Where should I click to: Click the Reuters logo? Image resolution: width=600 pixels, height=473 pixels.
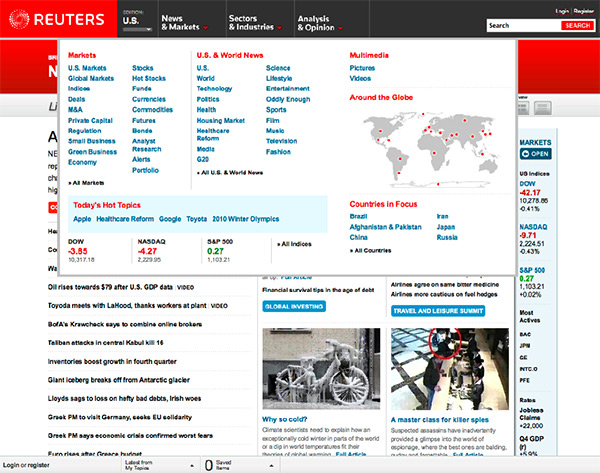pos(58,20)
